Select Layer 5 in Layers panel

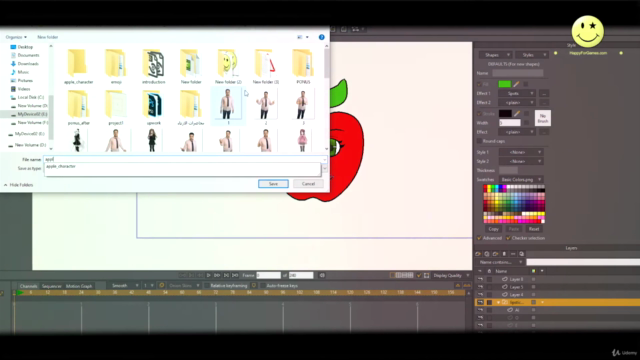click(516, 287)
